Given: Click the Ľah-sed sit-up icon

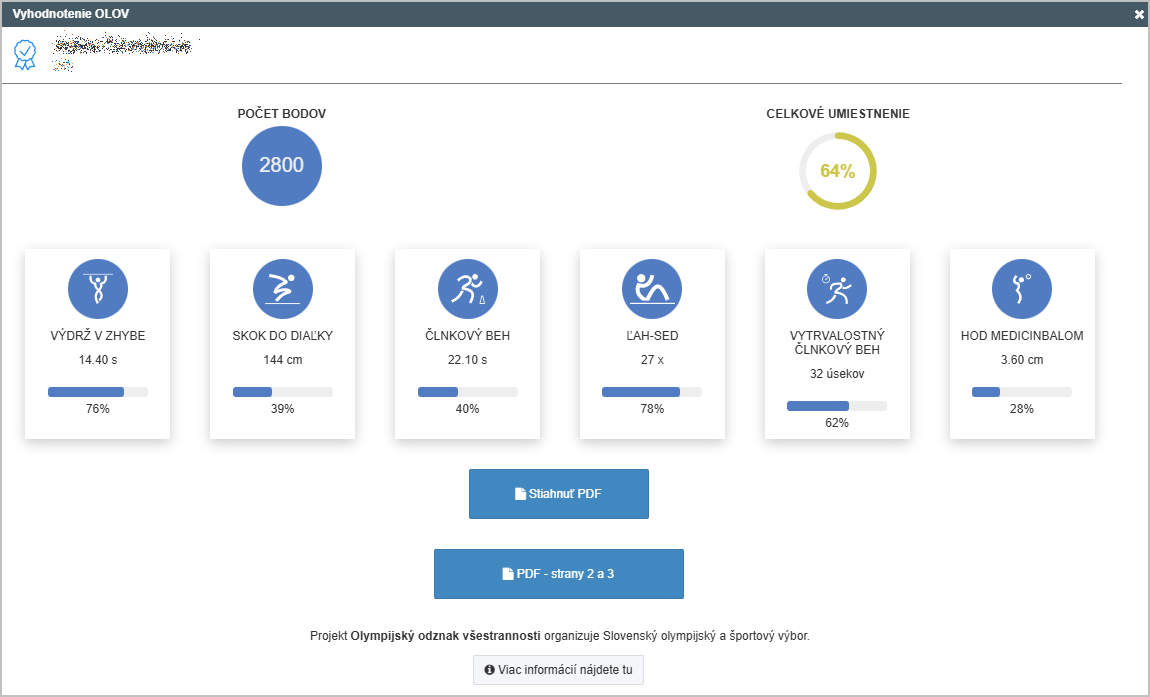Looking at the screenshot, I should point(652,290).
